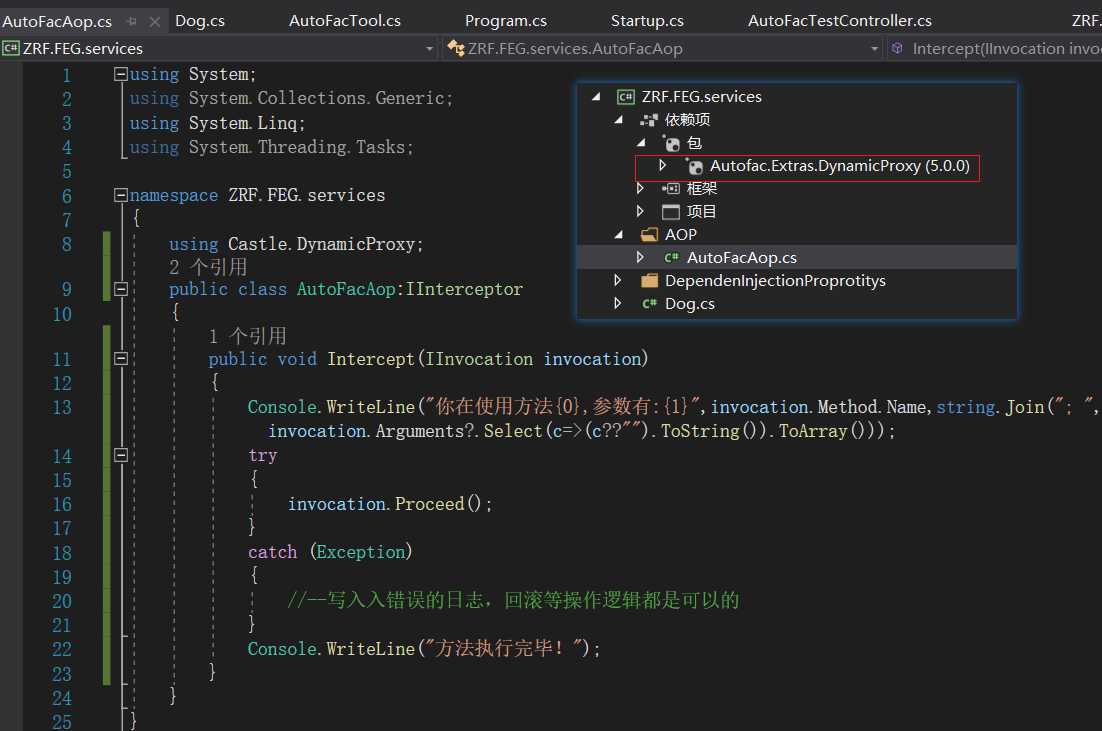
Task: Click the method cube icon beside Intercept
Action: point(897,48)
